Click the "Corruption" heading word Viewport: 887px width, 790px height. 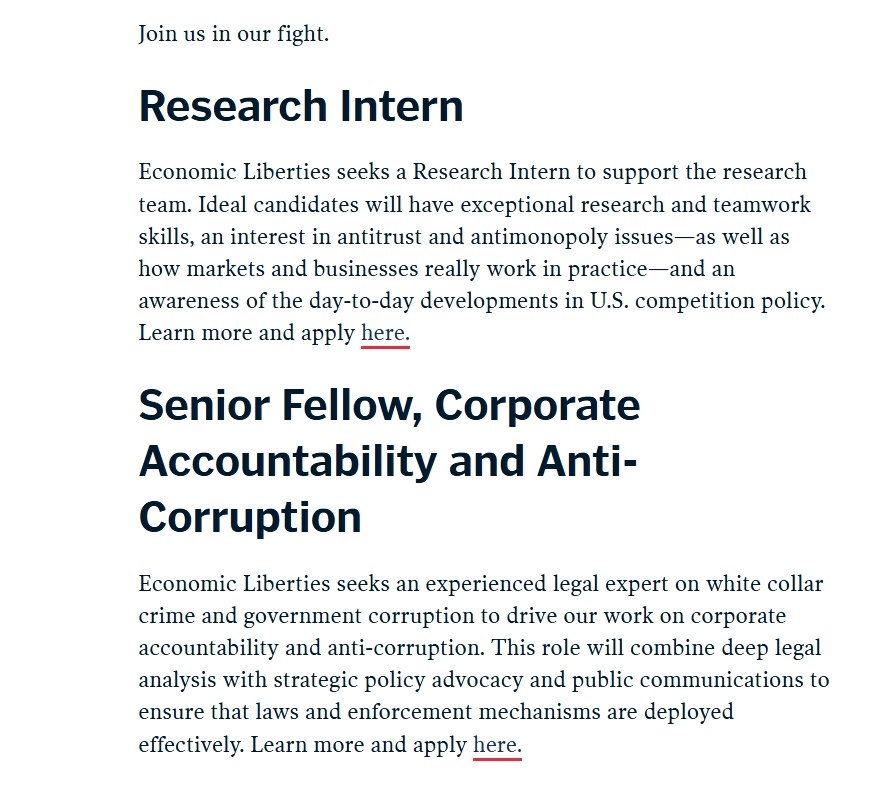(250, 517)
